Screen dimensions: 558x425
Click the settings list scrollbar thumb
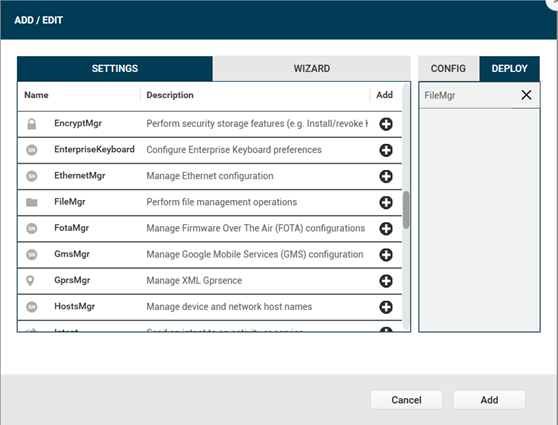tap(406, 210)
